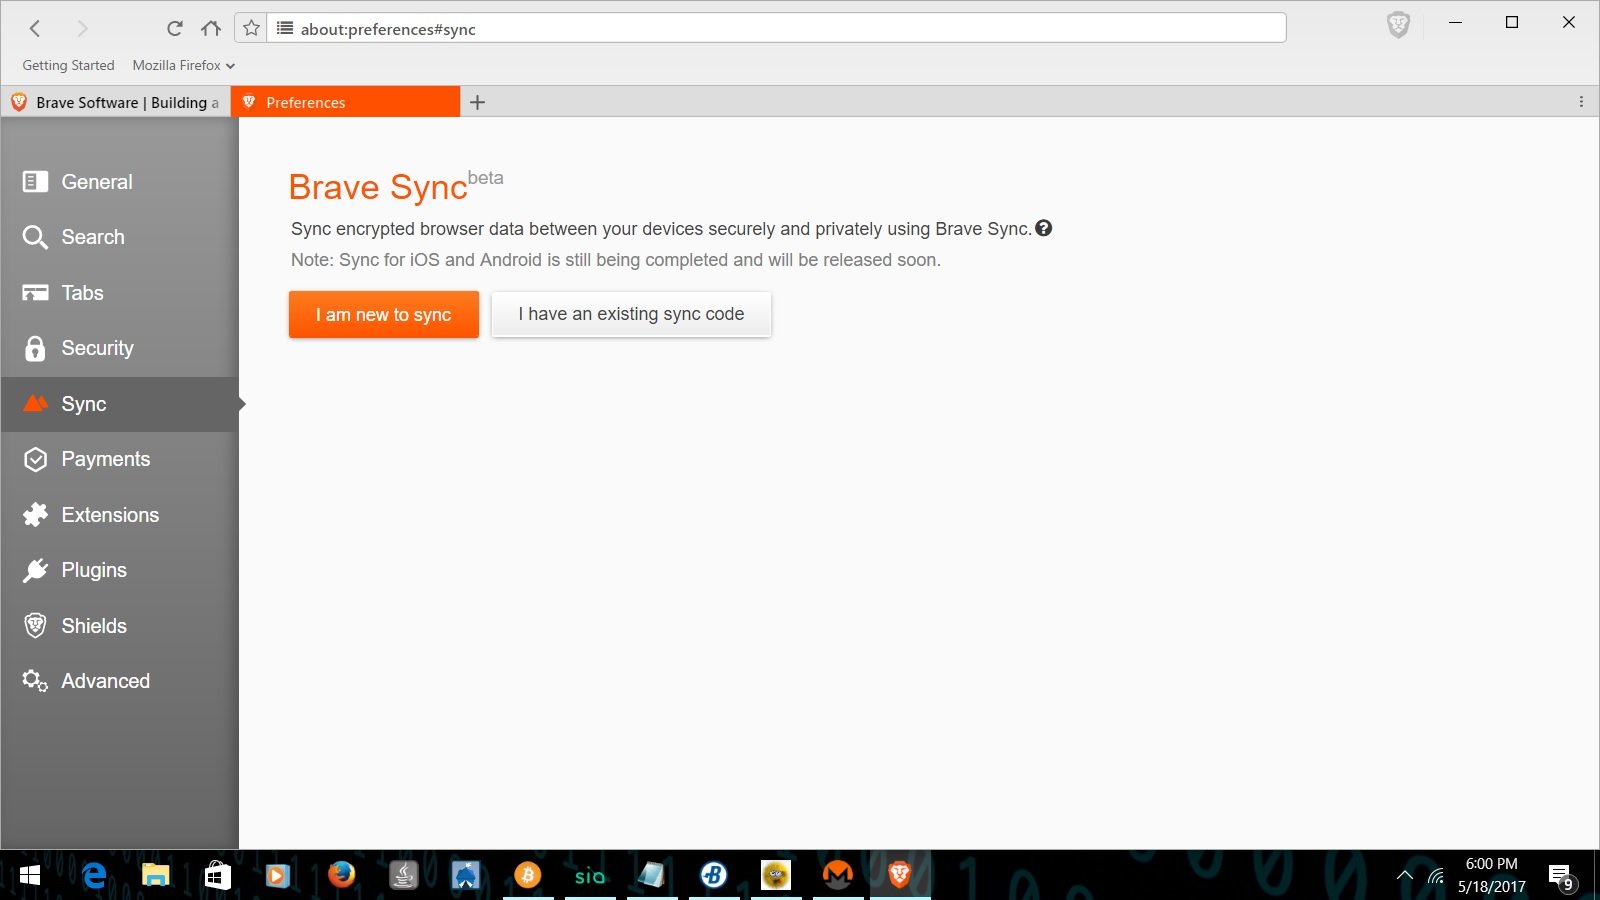
Task: Open the Brave Shields lion icon in toolbar
Action: pos(1398,25)
